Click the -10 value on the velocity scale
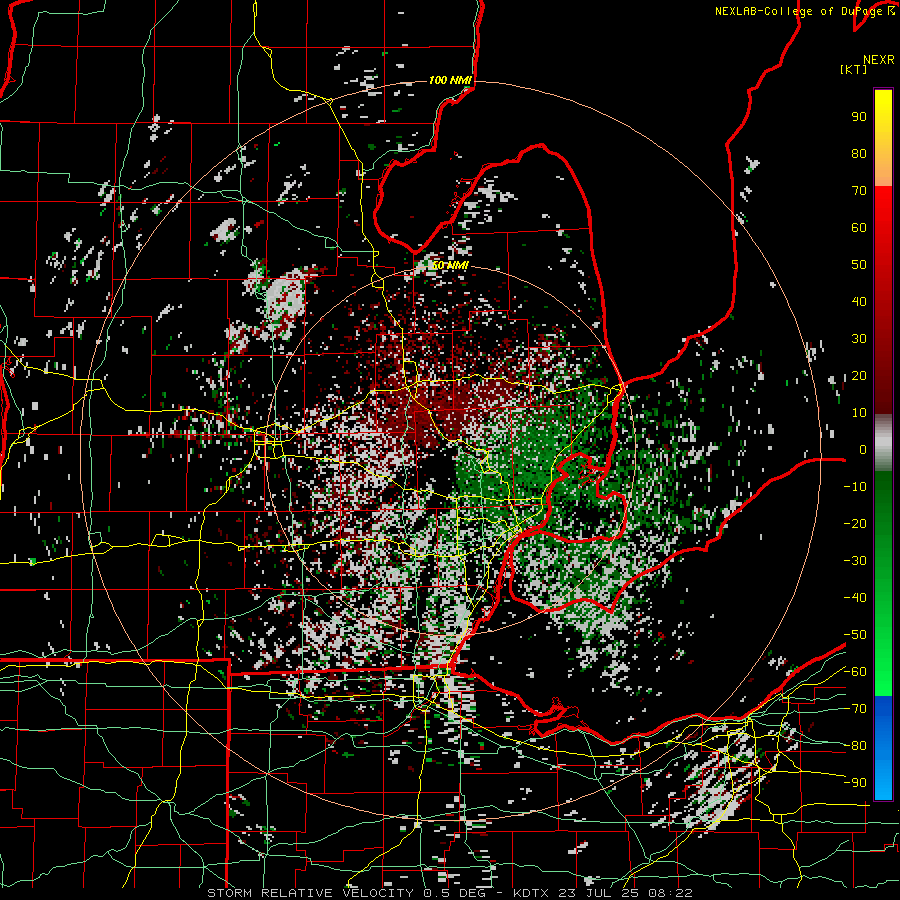 tap(855, 487)
